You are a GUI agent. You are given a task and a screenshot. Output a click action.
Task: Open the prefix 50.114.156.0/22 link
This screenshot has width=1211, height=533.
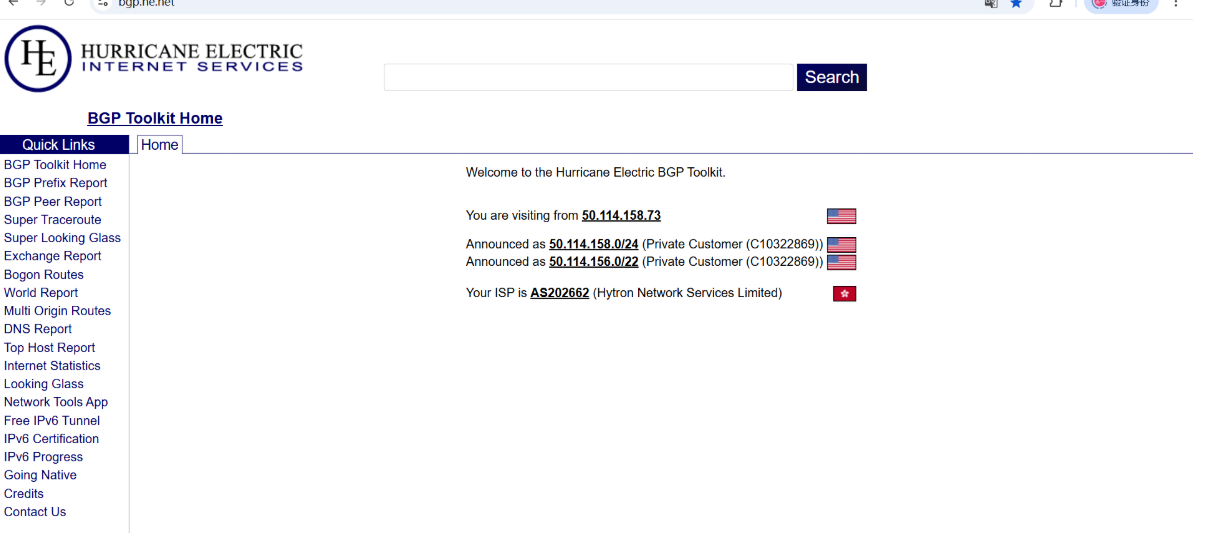[x=594, y=263]
